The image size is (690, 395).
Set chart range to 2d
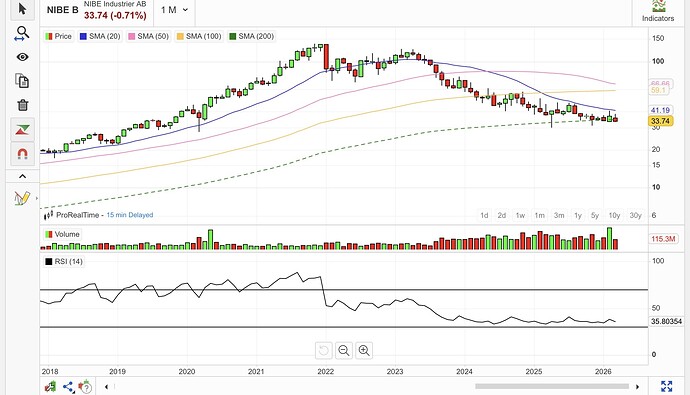pos(502,215)
